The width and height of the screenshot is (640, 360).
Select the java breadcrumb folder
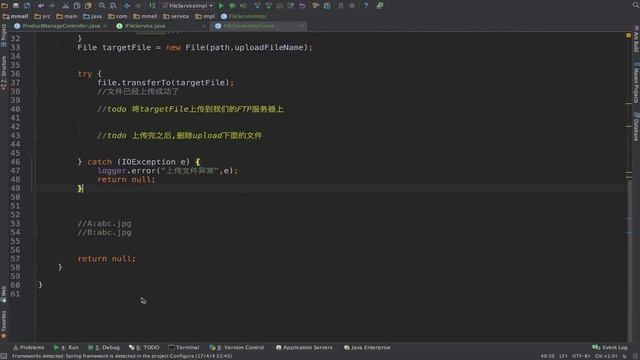click(93, 16)
